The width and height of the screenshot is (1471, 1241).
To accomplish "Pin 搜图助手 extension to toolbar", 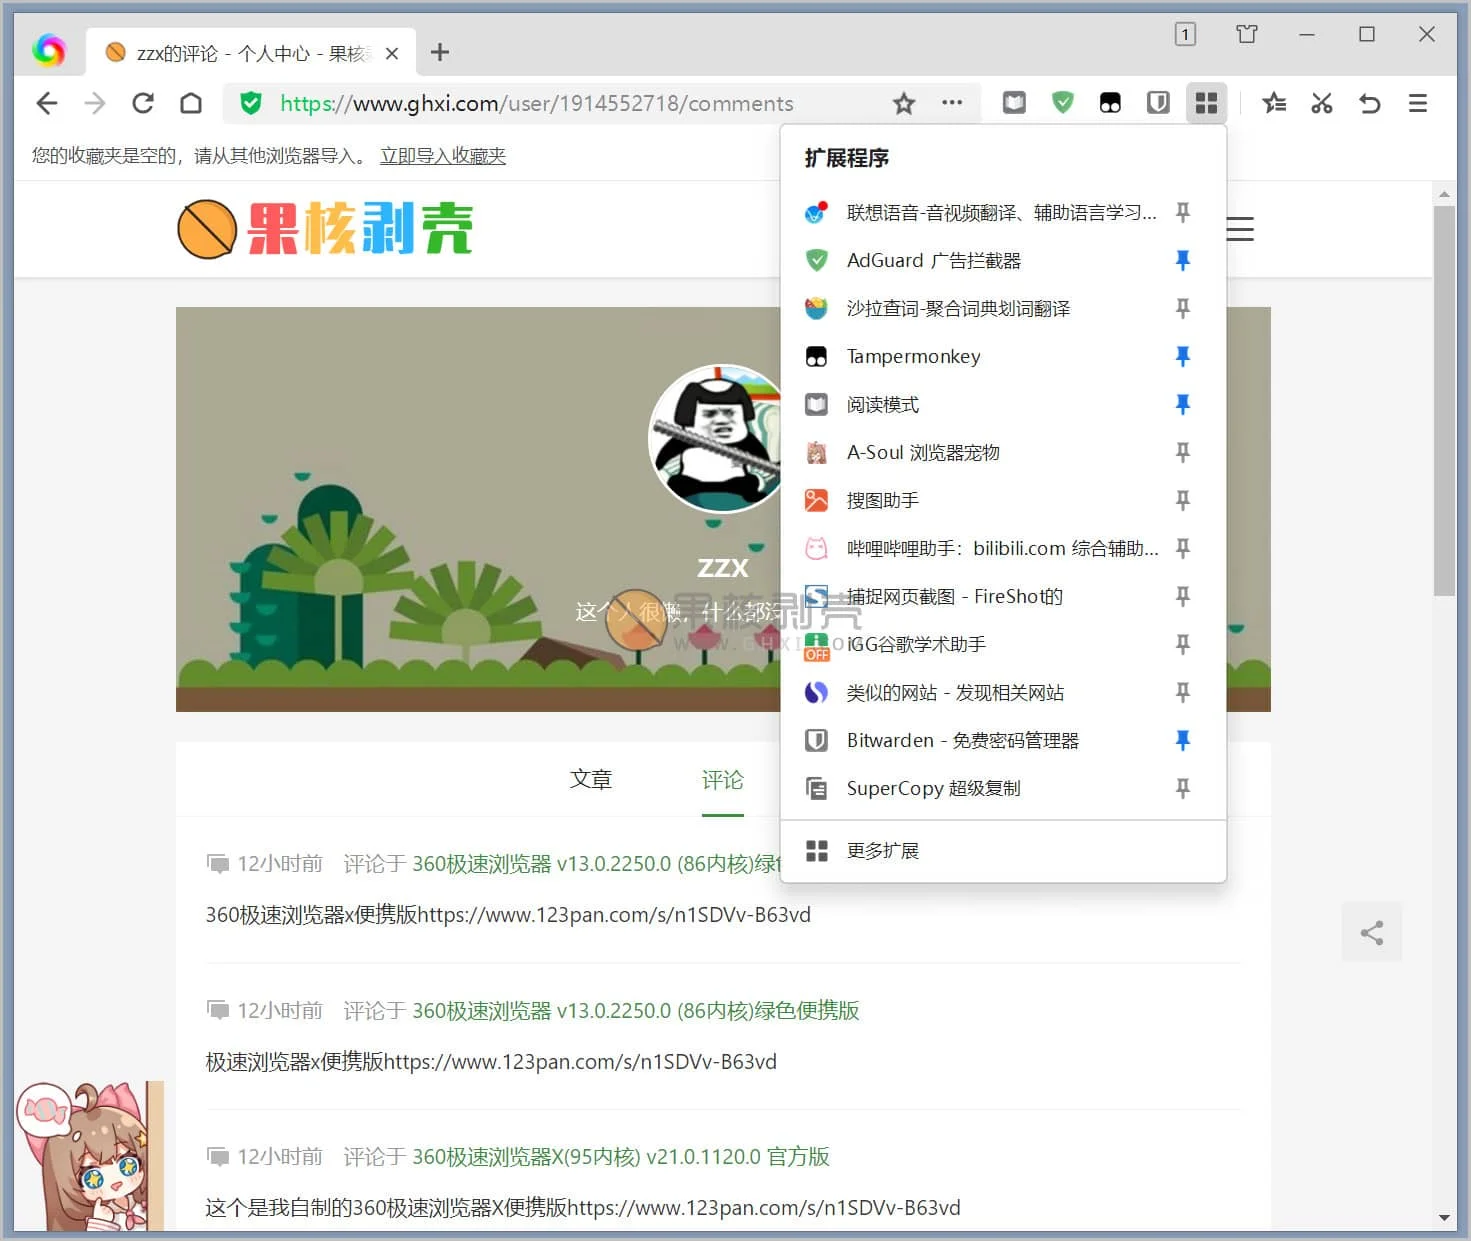I will point(1183,500).
